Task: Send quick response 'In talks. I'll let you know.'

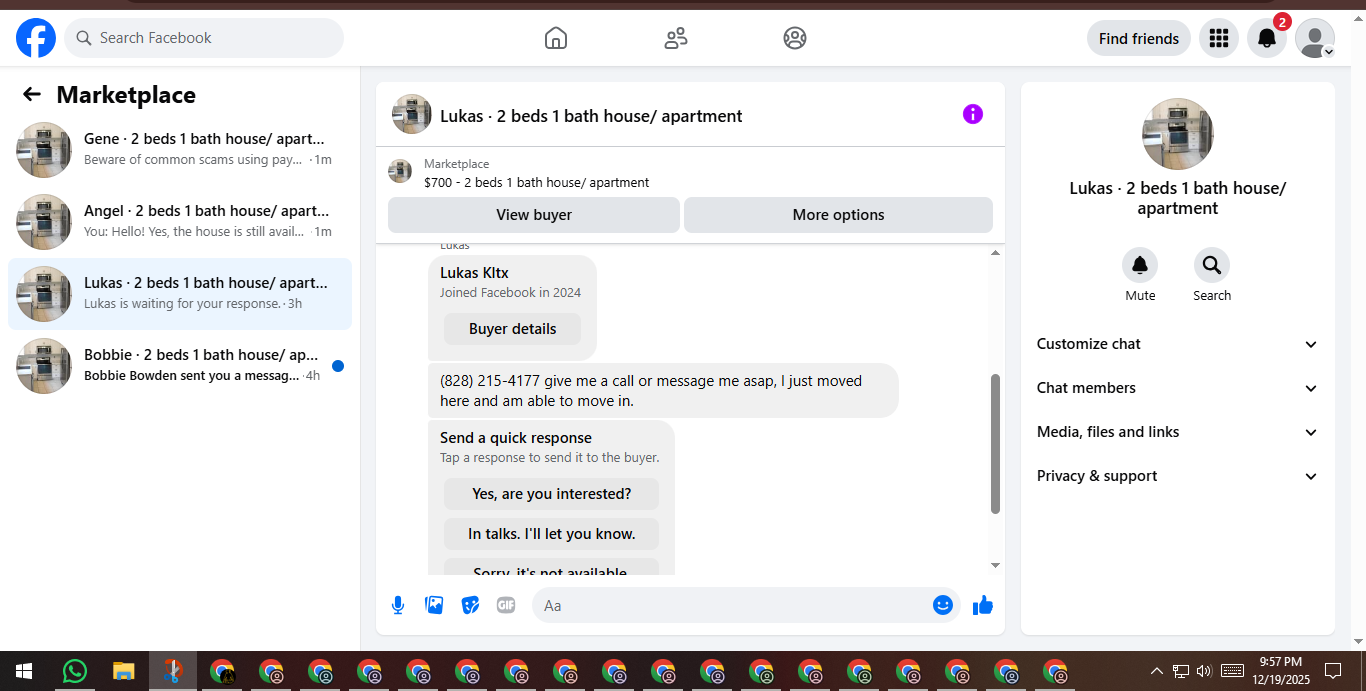Action: tap(552, 534)
